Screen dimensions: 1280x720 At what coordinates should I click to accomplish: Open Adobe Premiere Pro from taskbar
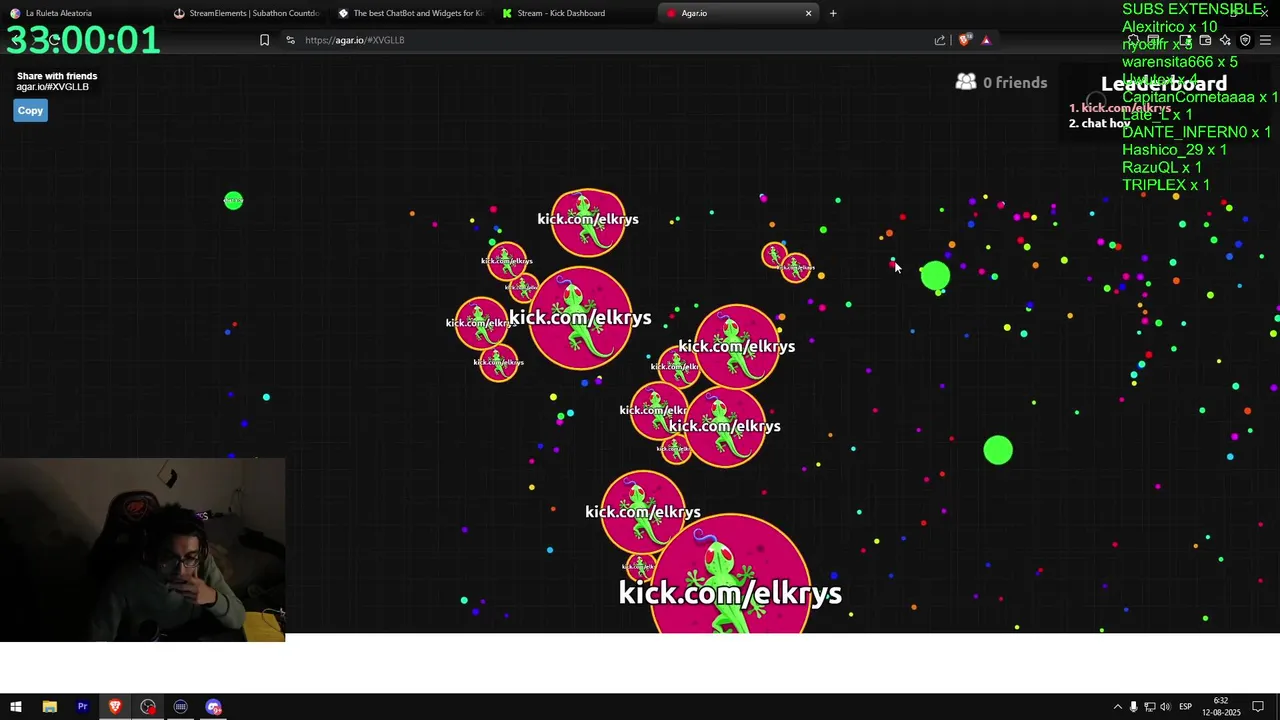tap(82, 707)
